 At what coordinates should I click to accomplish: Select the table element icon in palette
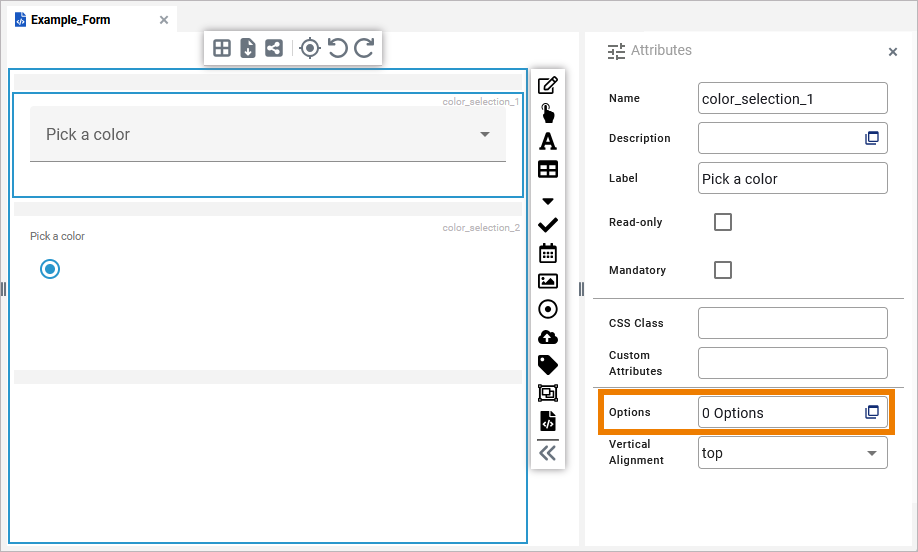pos(548,169)
